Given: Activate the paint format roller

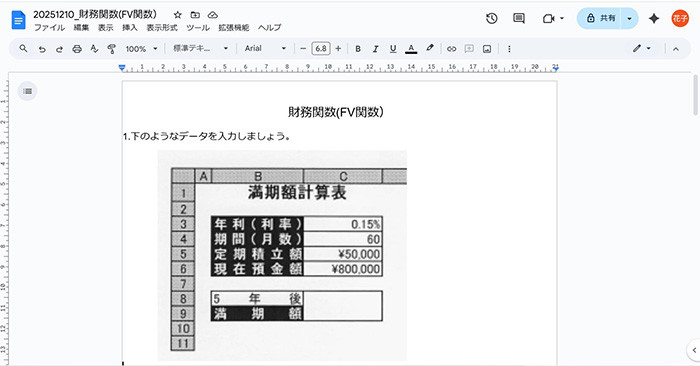Looking at the screenshot, I should pyautogui.click(x=112, y=49).
